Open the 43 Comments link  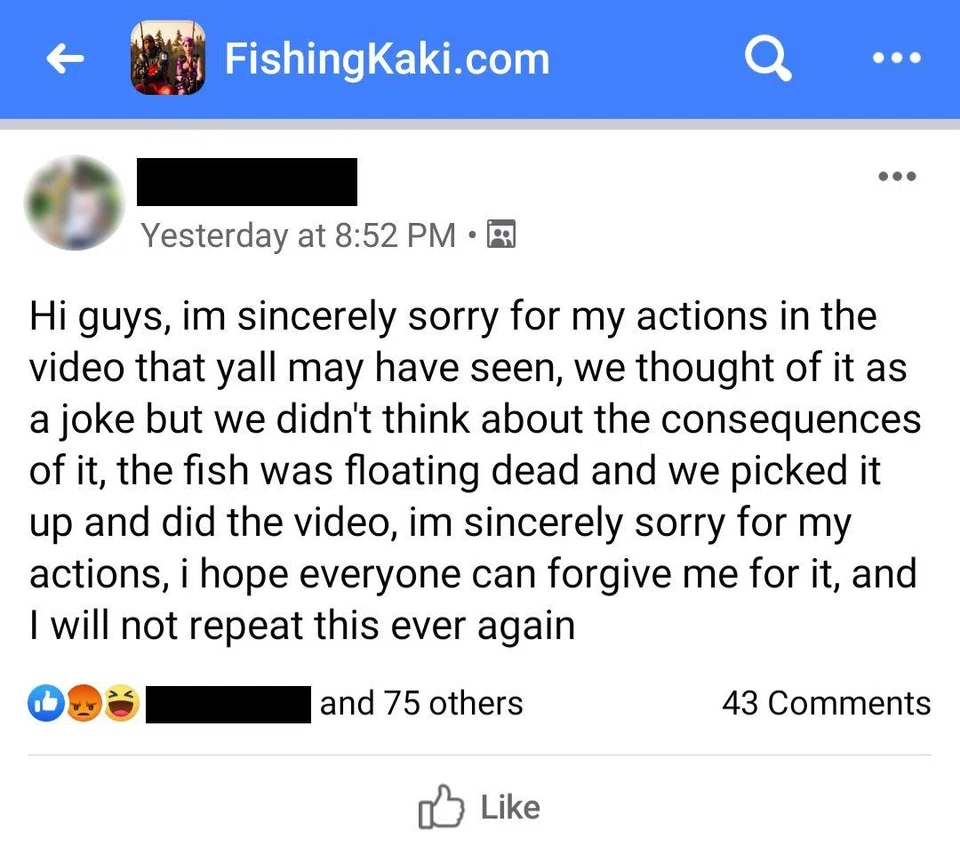[x=825, y=703]
